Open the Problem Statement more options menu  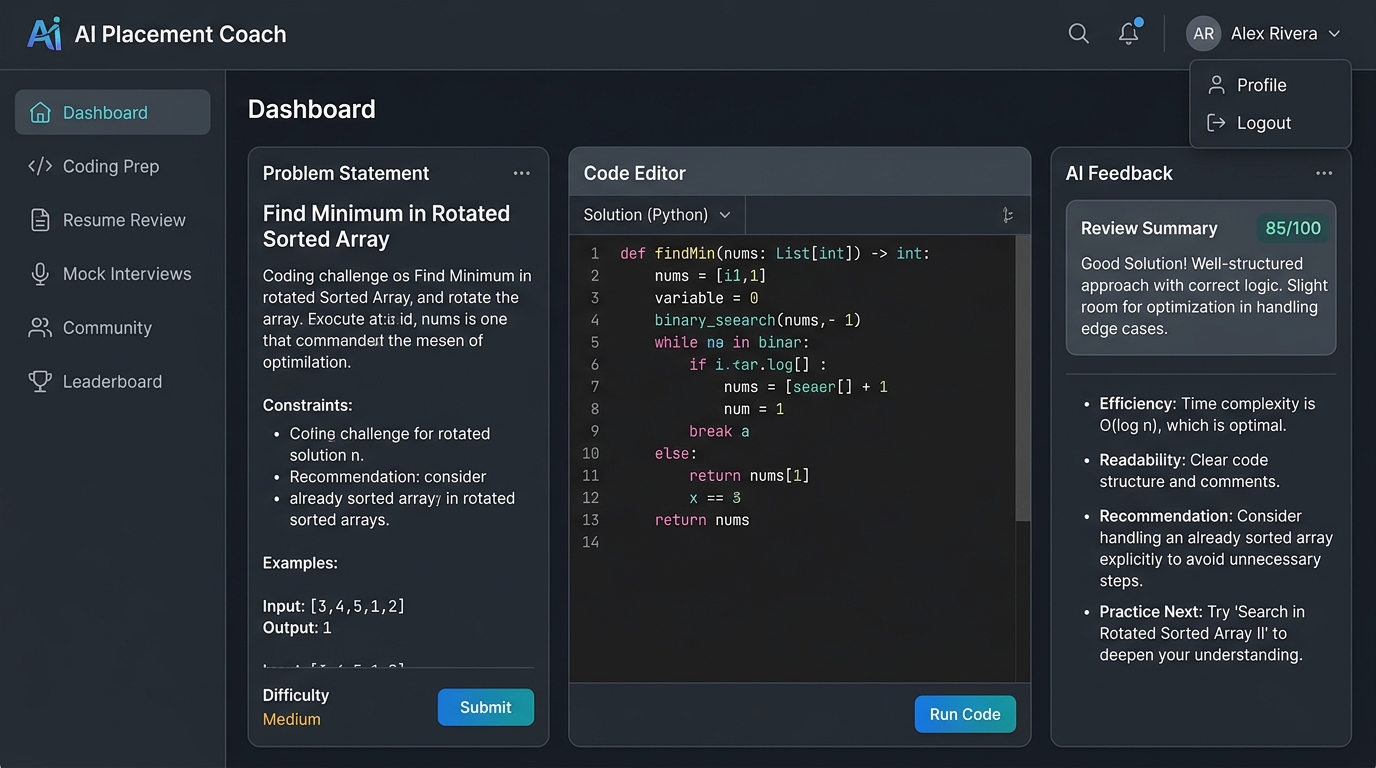521,173
